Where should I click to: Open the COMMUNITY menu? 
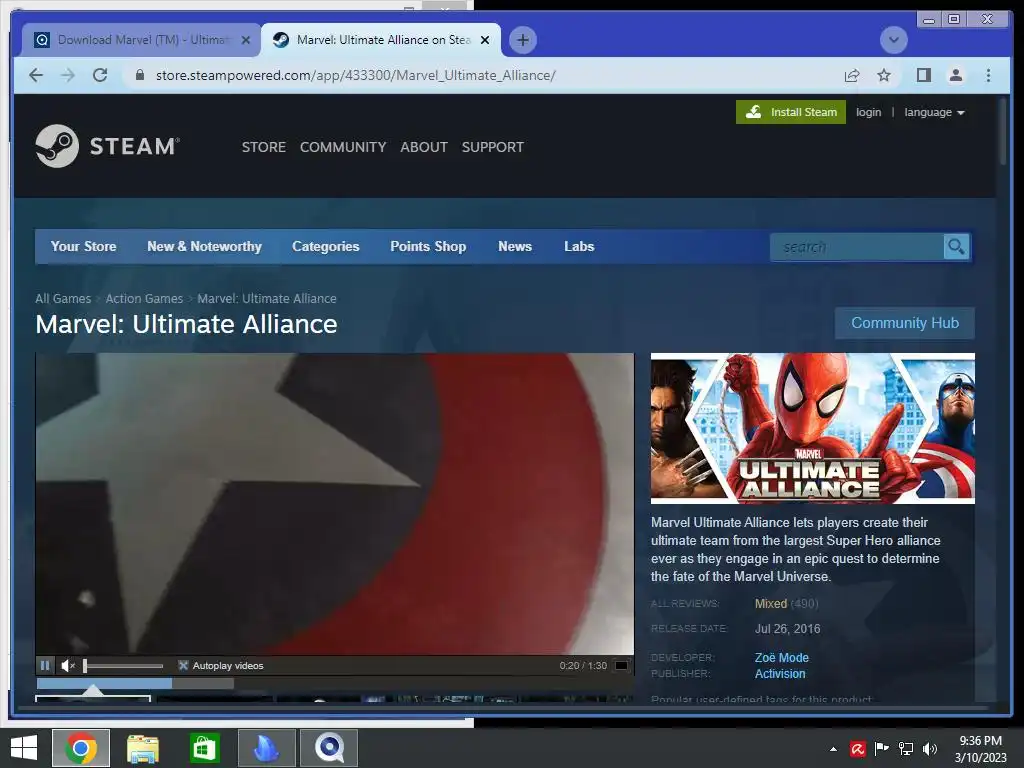(x=343, y=147)
